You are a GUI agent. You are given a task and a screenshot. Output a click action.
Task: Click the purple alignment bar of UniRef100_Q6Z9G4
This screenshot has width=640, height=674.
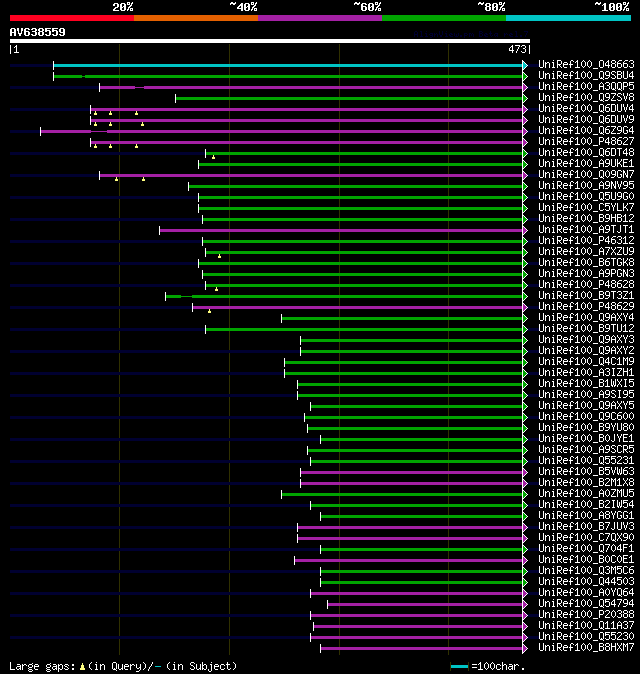pos(282,132)
